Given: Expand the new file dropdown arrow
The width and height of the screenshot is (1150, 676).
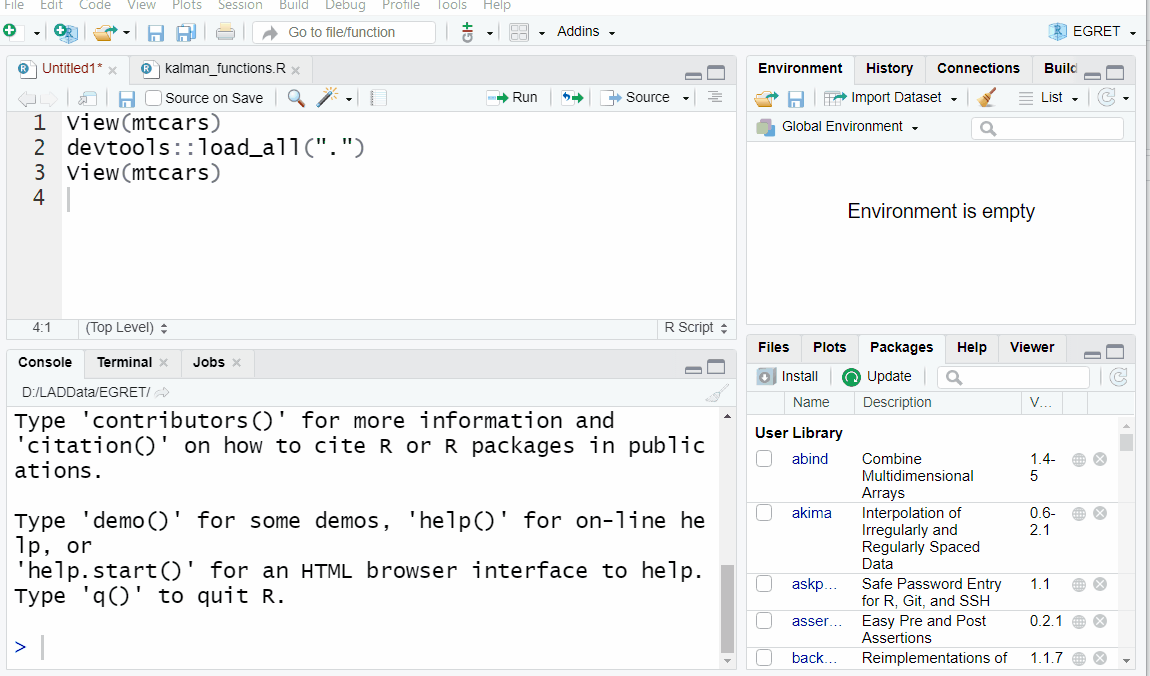Looking at the screenshot, I should [37, 33].
